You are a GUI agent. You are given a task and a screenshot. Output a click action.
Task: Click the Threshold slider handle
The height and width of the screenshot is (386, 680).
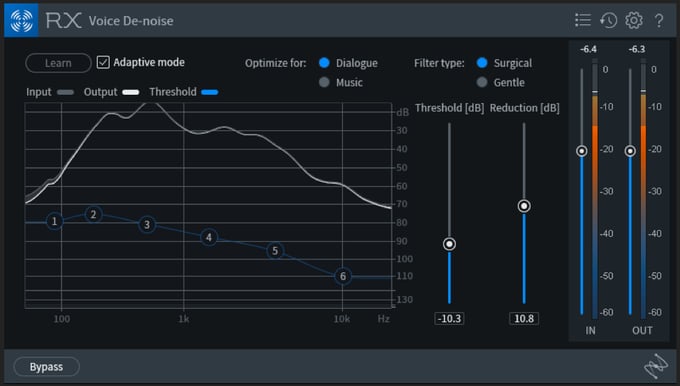[449, 244]
